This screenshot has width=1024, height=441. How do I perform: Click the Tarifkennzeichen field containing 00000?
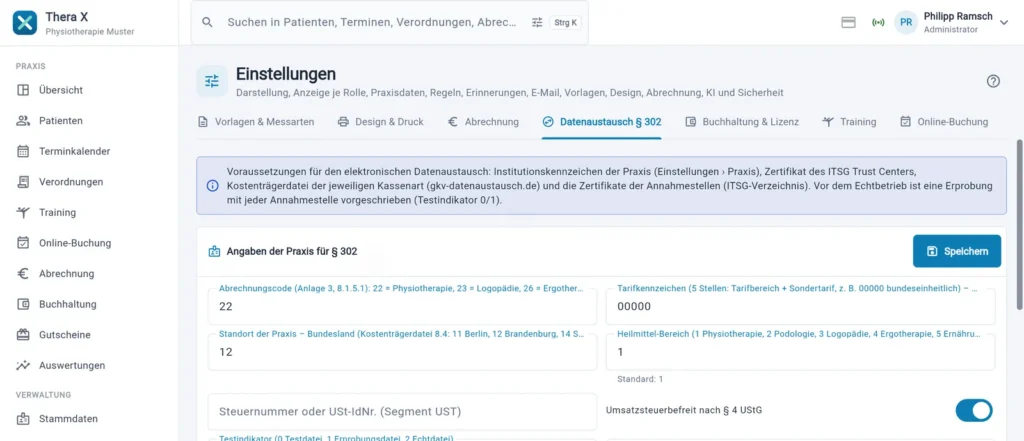pos(801,306)
